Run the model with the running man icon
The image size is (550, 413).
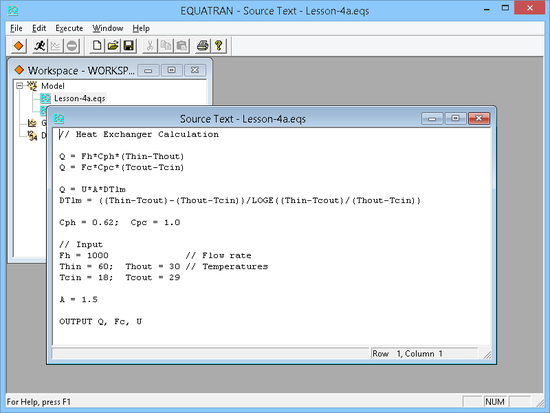[x=39, y=46]
